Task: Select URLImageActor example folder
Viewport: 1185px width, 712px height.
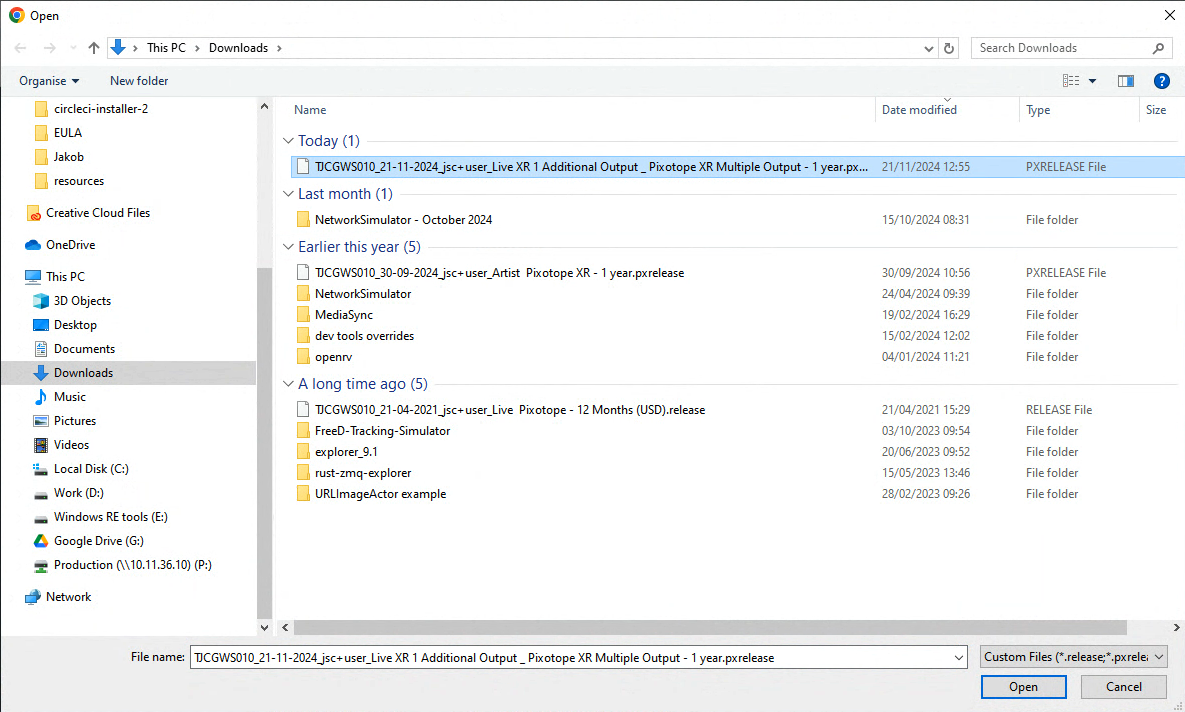Action: coord(380,494)
